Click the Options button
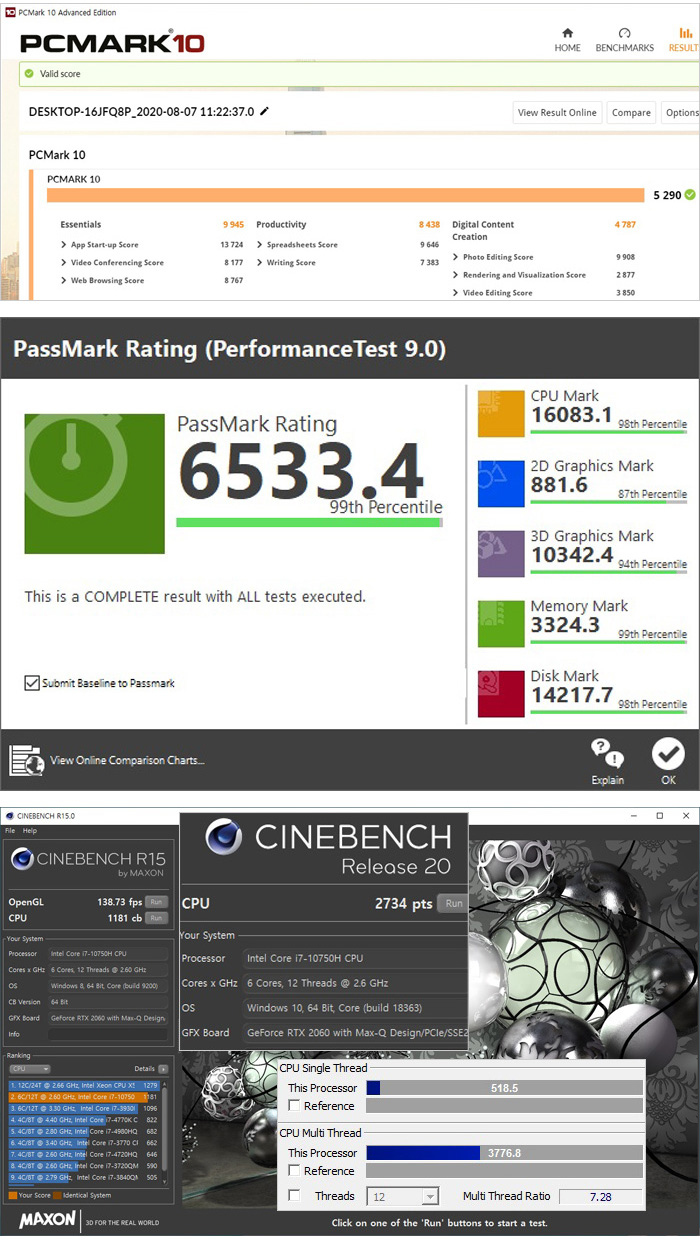Screen dimensions: 700x1240 pos(681,113)
